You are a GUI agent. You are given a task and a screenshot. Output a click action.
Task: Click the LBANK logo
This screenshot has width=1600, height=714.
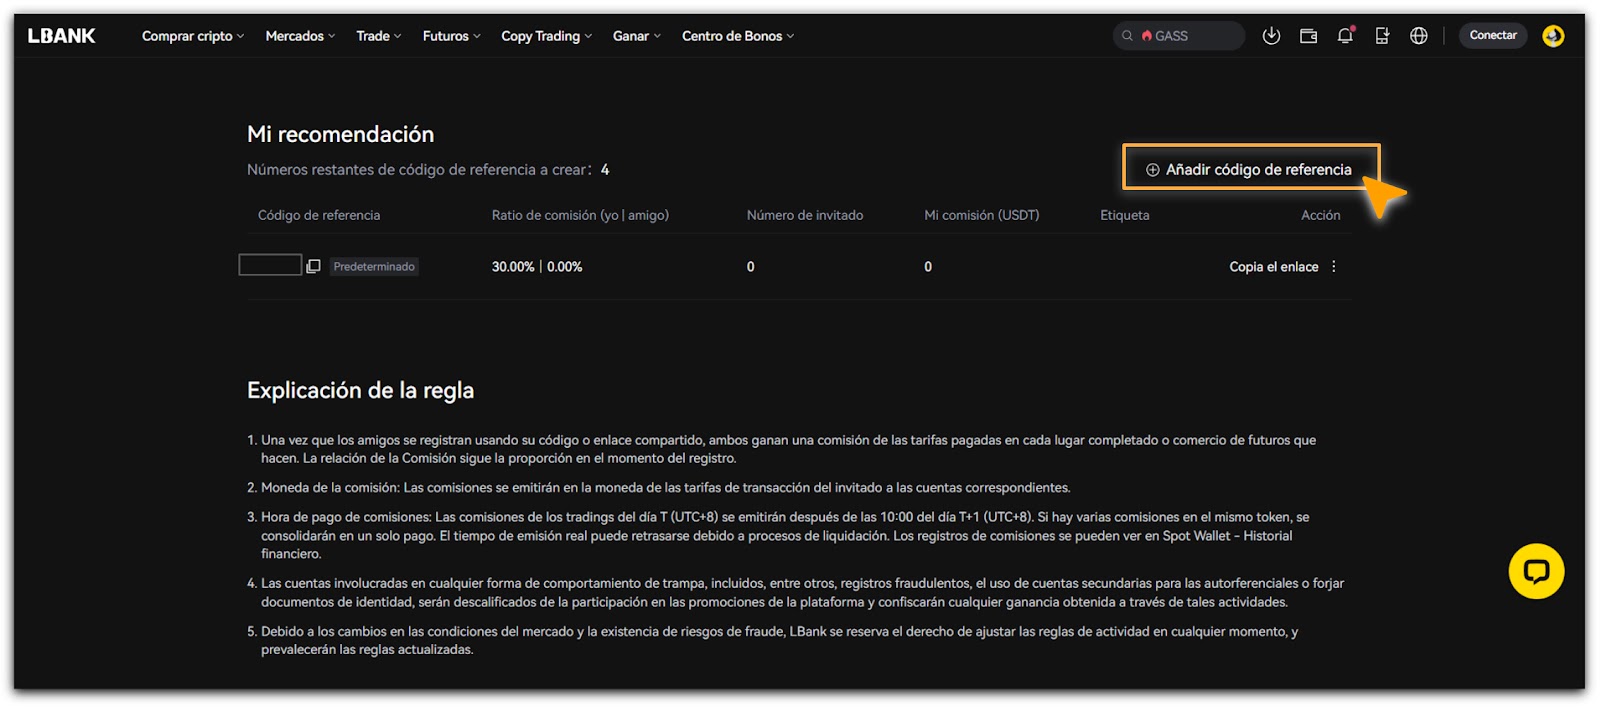click(61, 36)
